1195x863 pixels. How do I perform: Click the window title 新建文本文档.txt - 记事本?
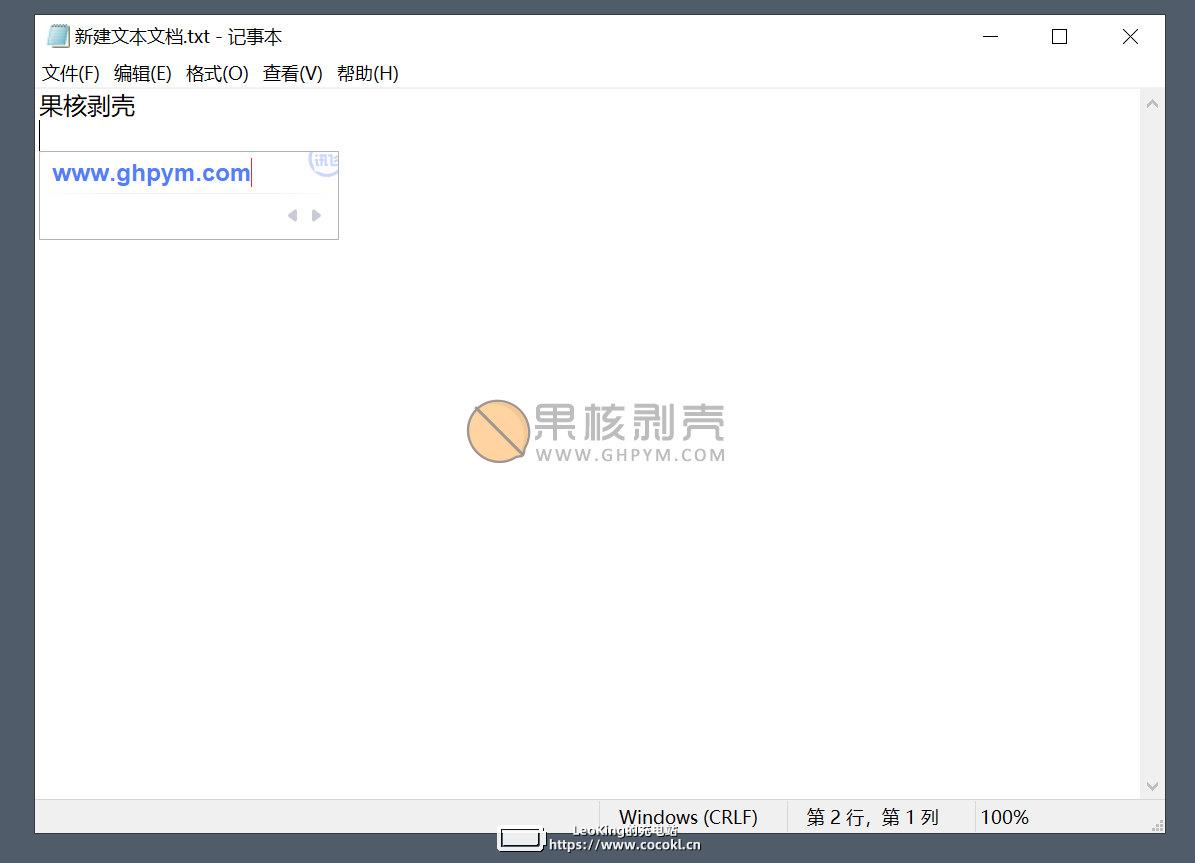point(178,37)
